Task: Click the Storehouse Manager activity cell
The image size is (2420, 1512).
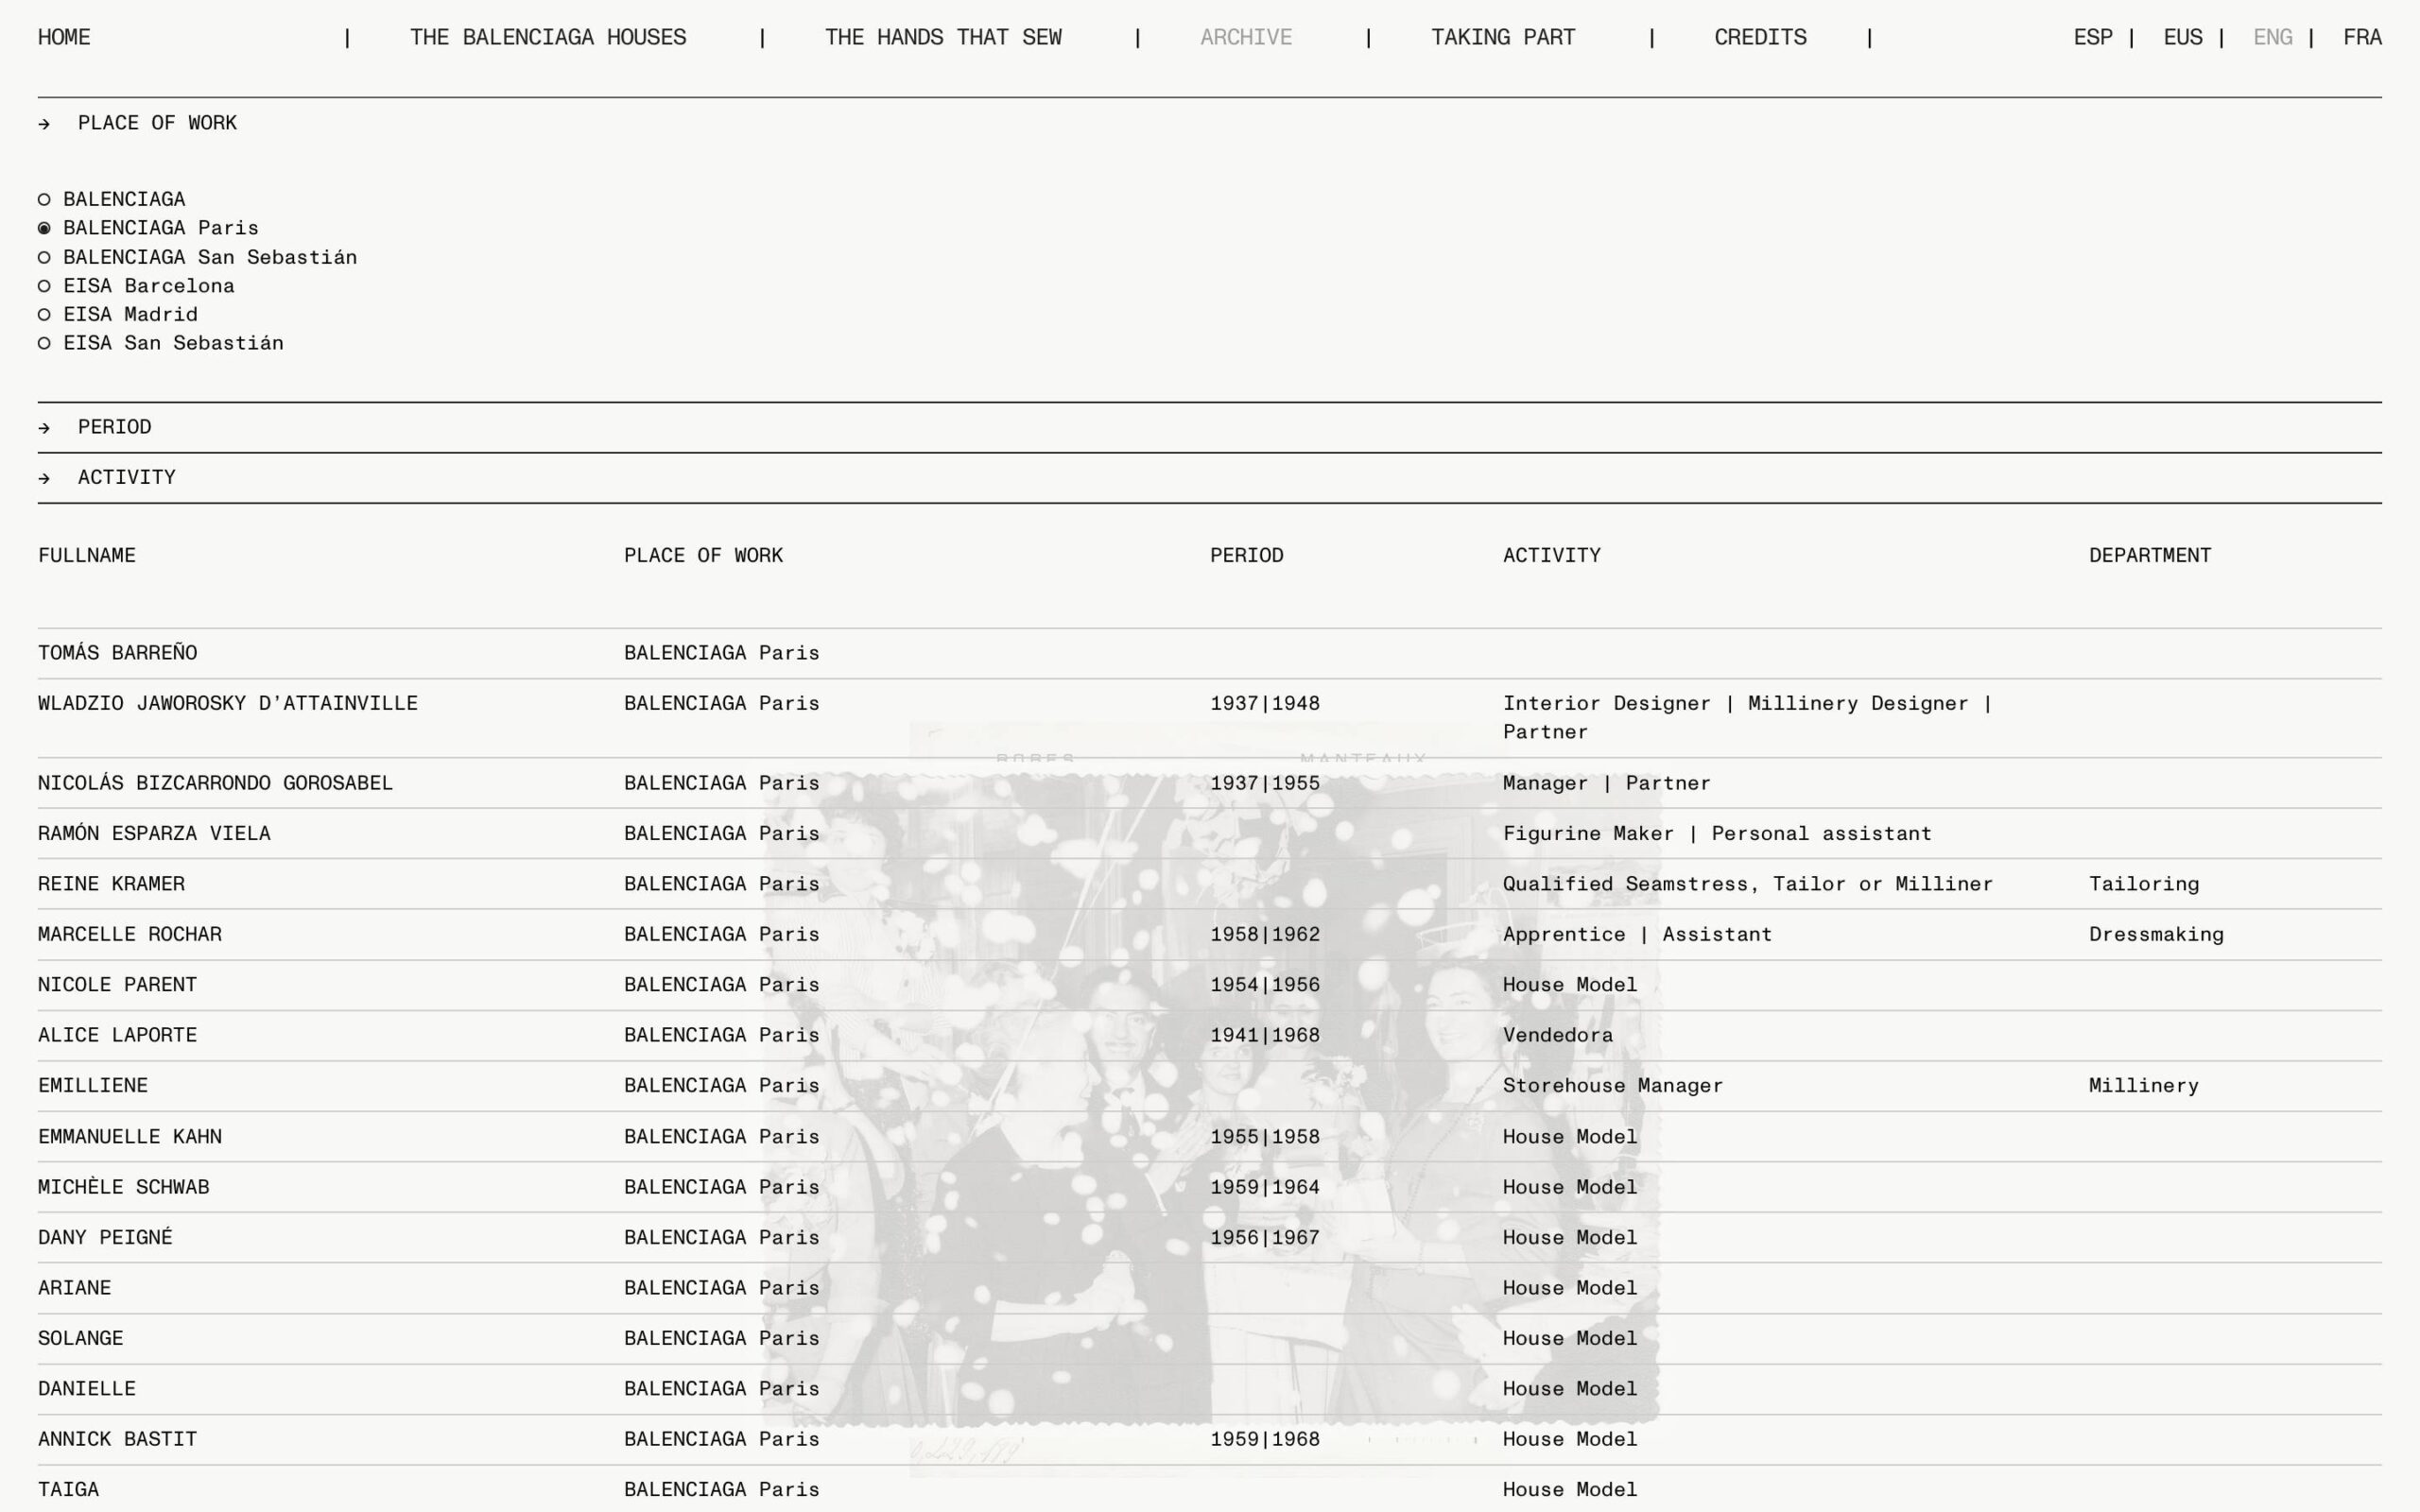Action: [1613, 1086]
